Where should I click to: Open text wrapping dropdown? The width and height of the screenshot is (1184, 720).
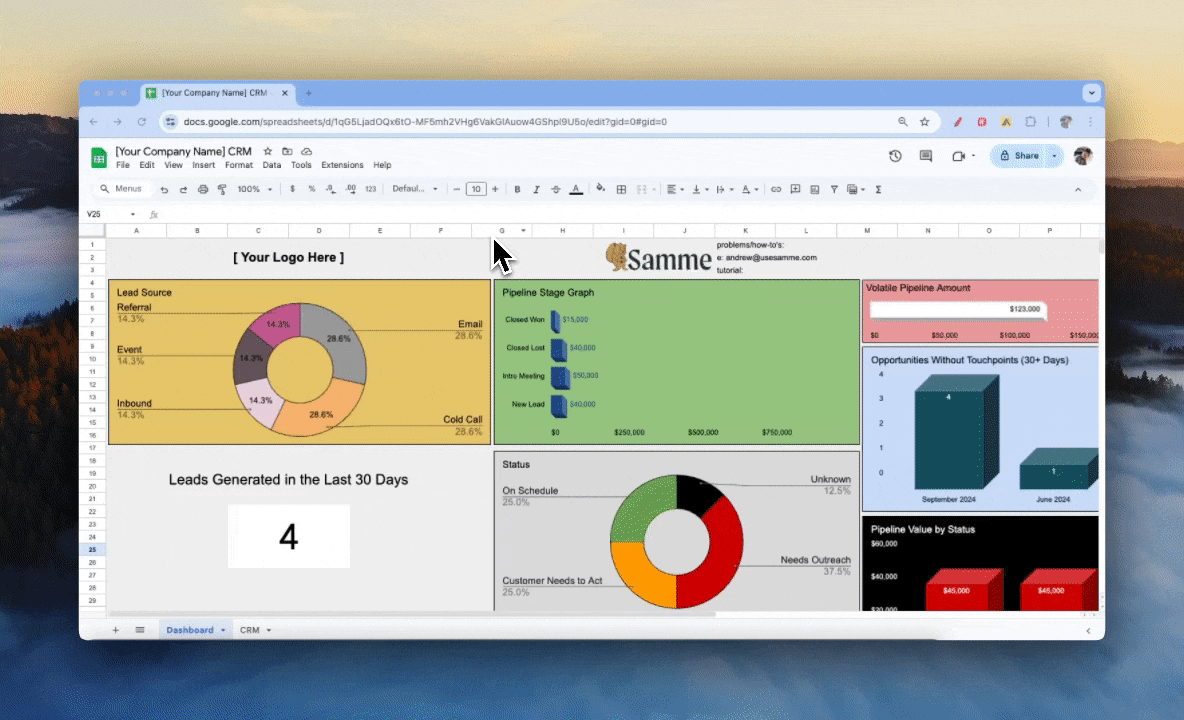(725, 189)
